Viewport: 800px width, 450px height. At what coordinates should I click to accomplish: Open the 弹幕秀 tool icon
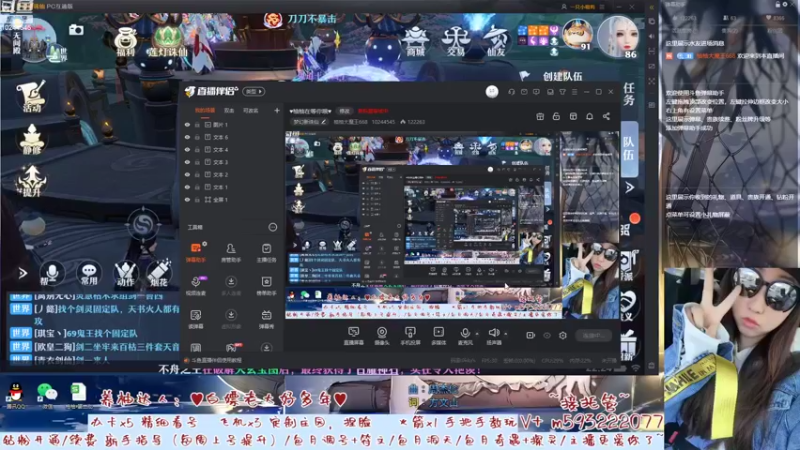coord(266,319)
